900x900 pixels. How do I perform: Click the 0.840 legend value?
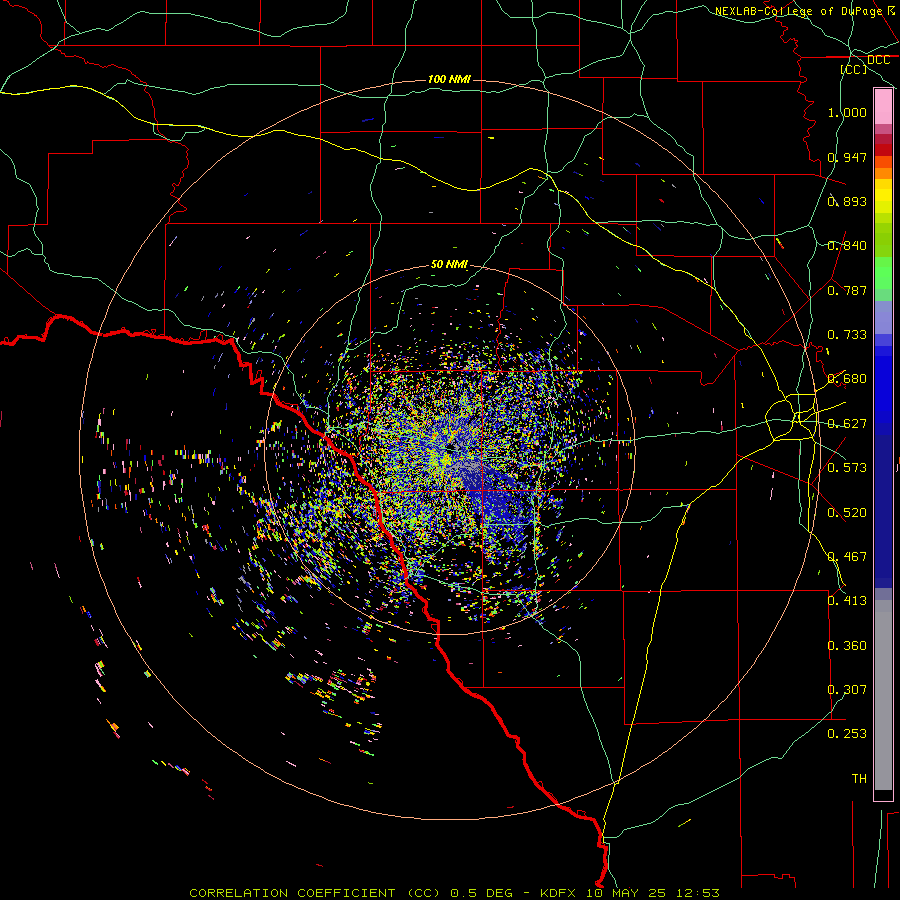click(847, 246)
